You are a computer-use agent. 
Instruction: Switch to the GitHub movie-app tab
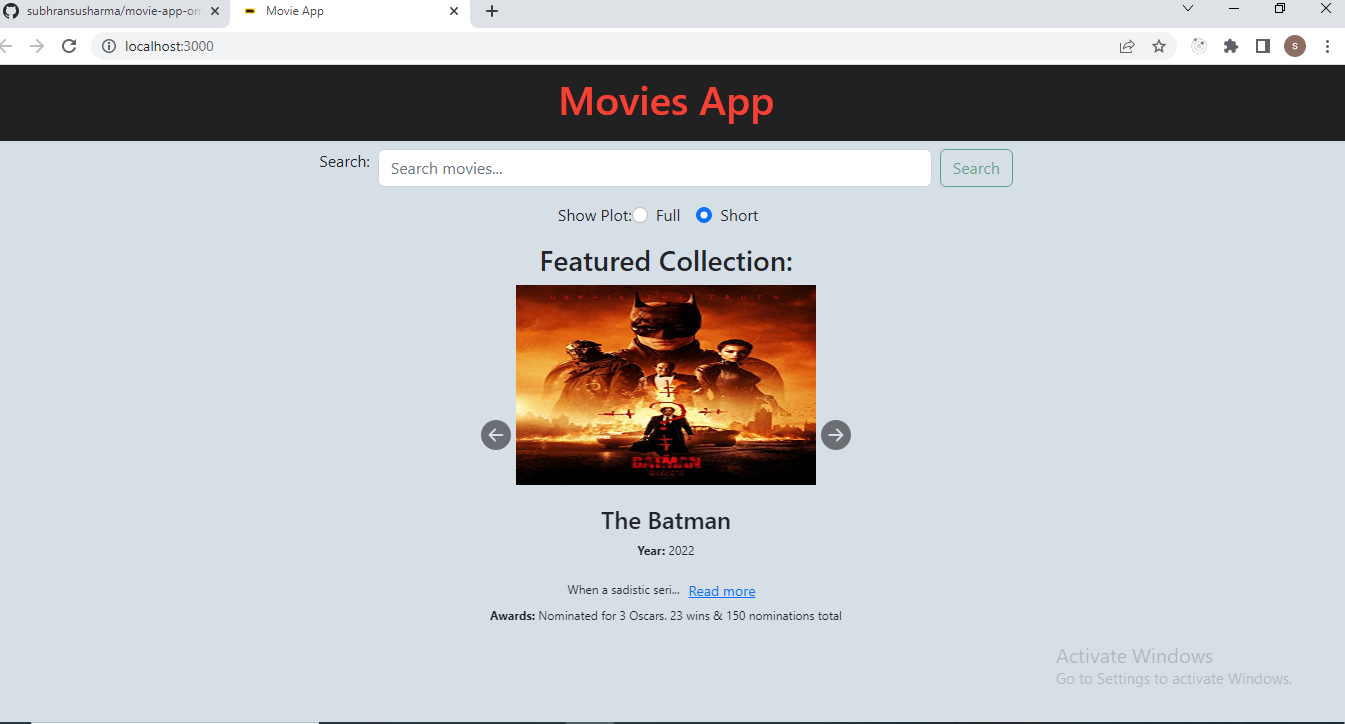click(110, 12)
